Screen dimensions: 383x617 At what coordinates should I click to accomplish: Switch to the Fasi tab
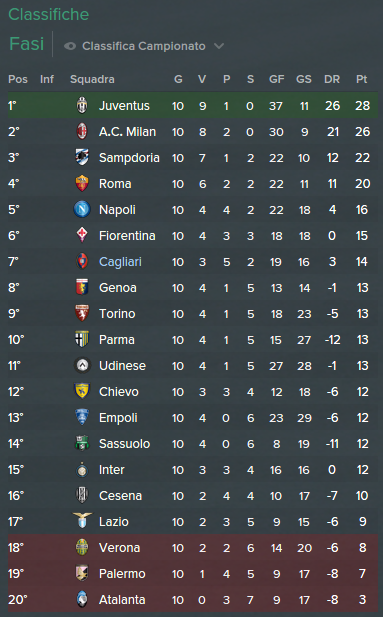click(x=26, y=44)
